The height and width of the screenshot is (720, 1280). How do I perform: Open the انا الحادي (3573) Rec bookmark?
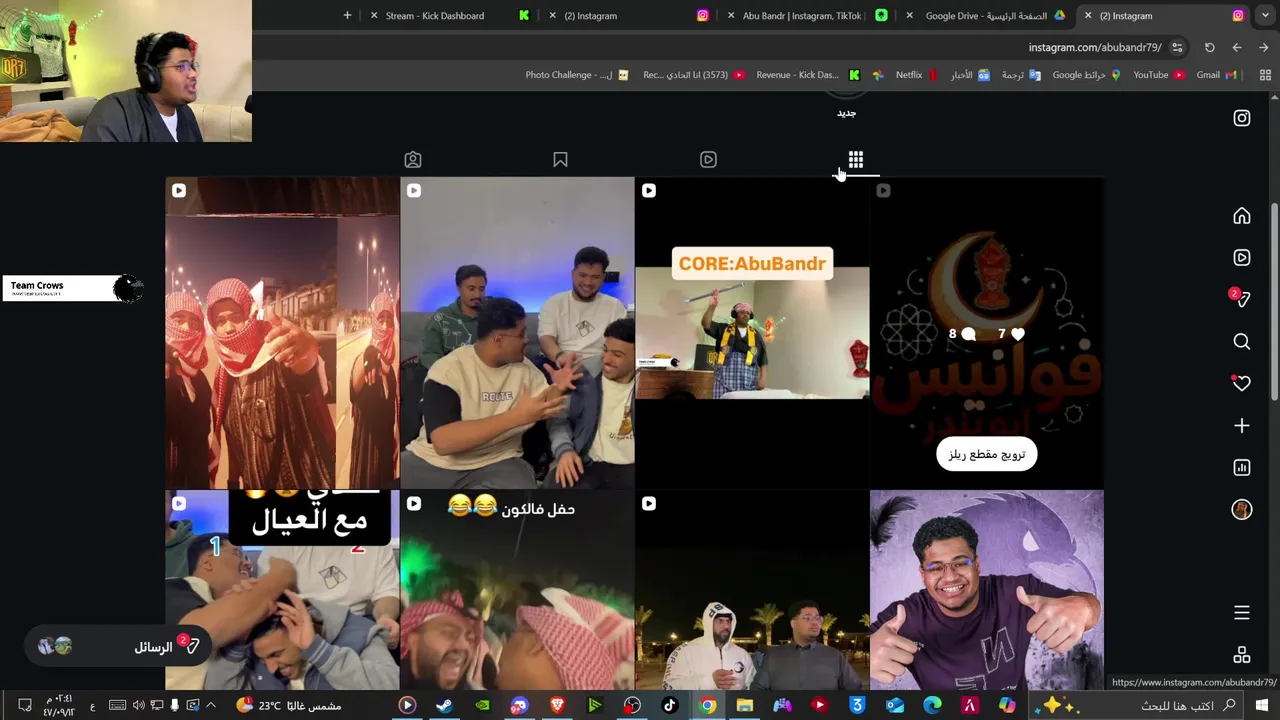pos(694,75)
